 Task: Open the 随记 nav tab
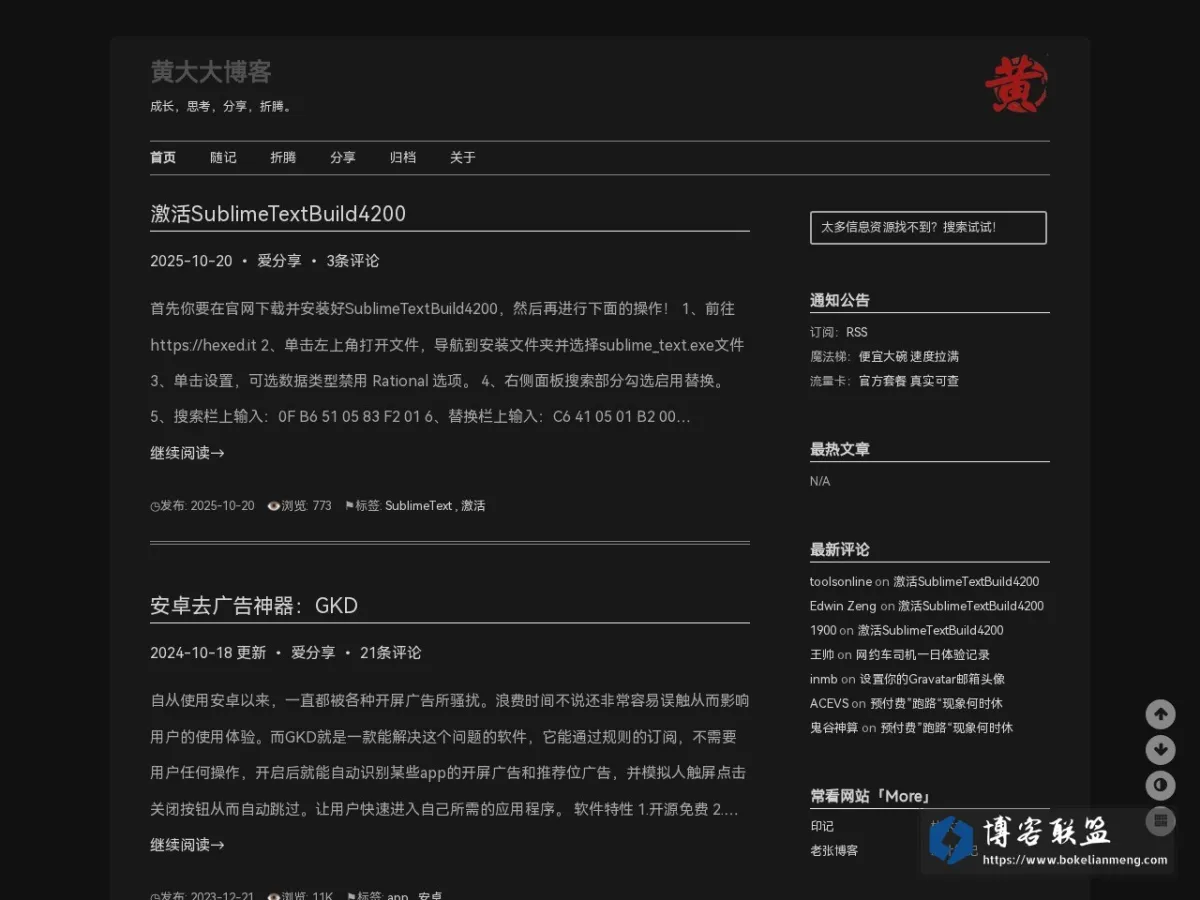223,158
